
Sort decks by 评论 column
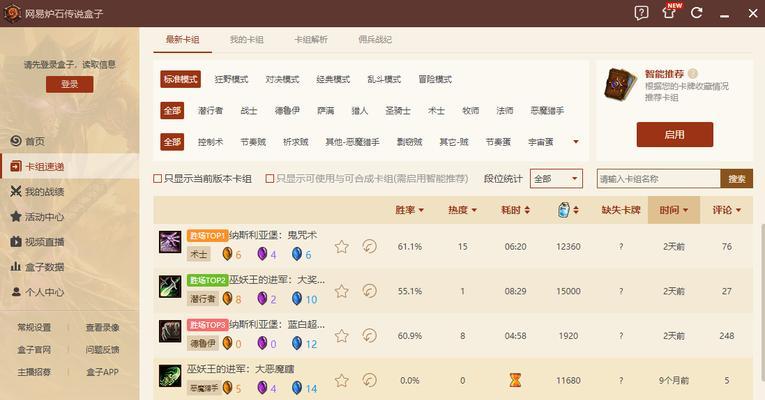click(x=726, y=210)
